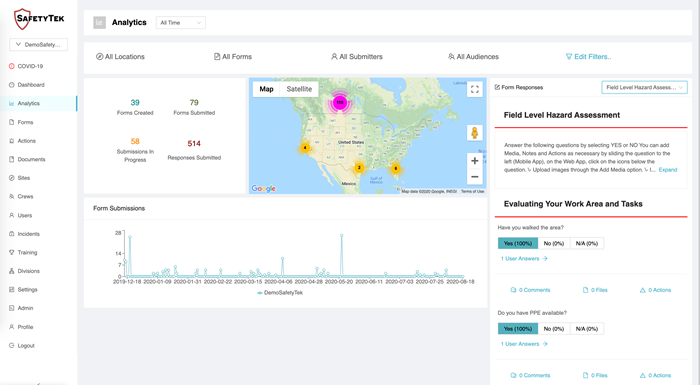Open the fullscreen map view icon
The image size is (700, 385).
(475, 89)
